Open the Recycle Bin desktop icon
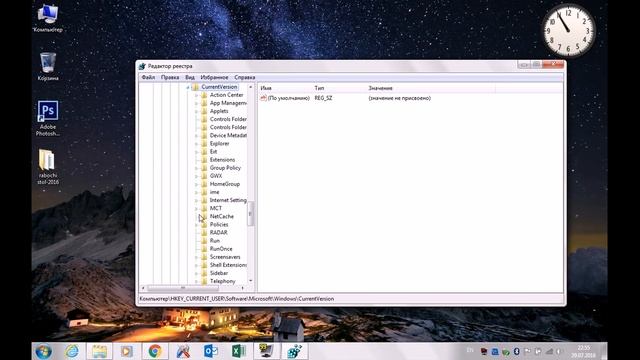This screenshot has width=640, height=360. 48,66
